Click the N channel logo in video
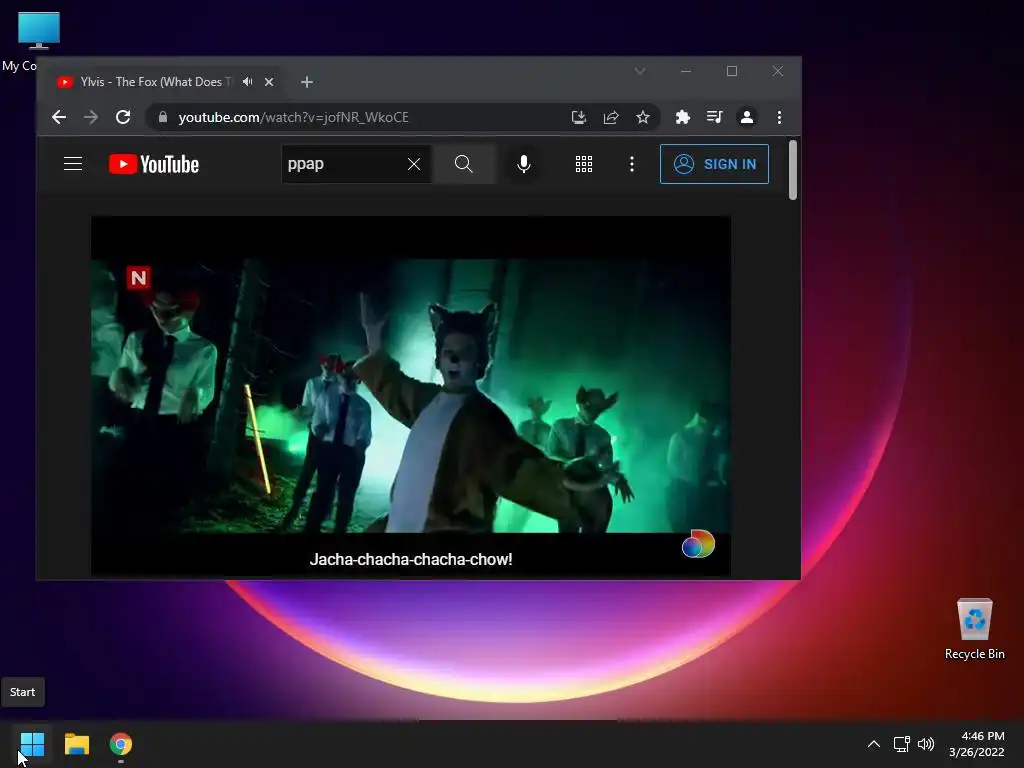This screenshot has height=768, width=1024. 138,278
